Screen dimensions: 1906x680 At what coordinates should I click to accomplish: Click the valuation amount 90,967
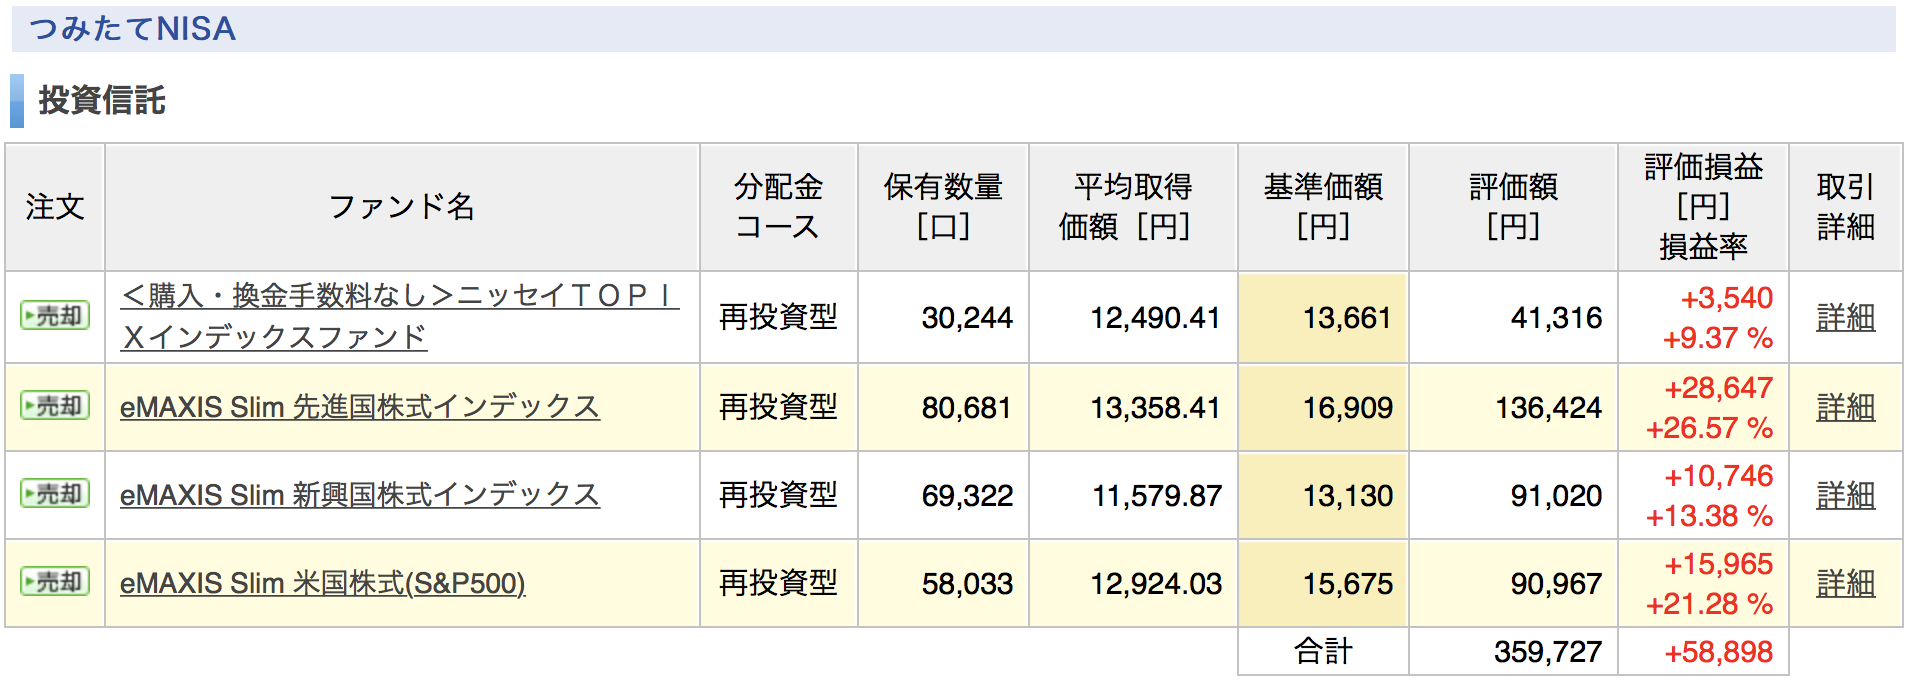(x=1556, y=584)
